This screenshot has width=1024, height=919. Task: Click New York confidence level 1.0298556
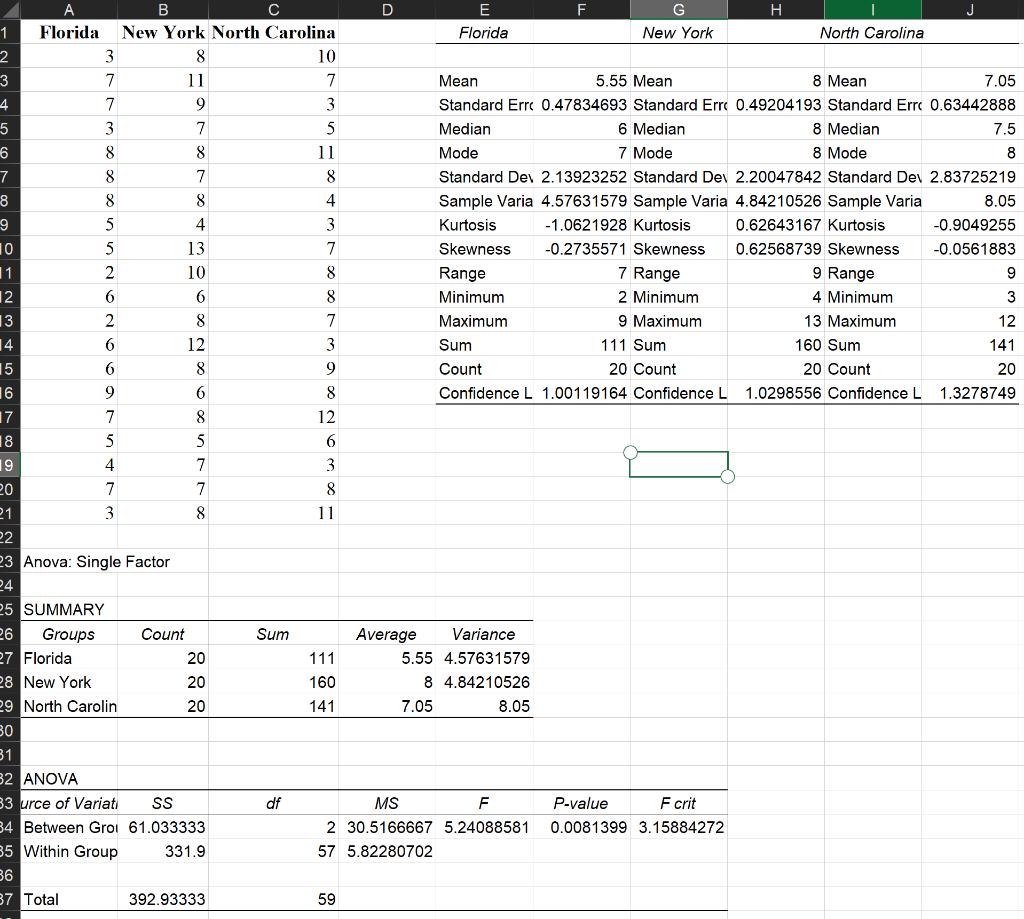coord(783,393)
